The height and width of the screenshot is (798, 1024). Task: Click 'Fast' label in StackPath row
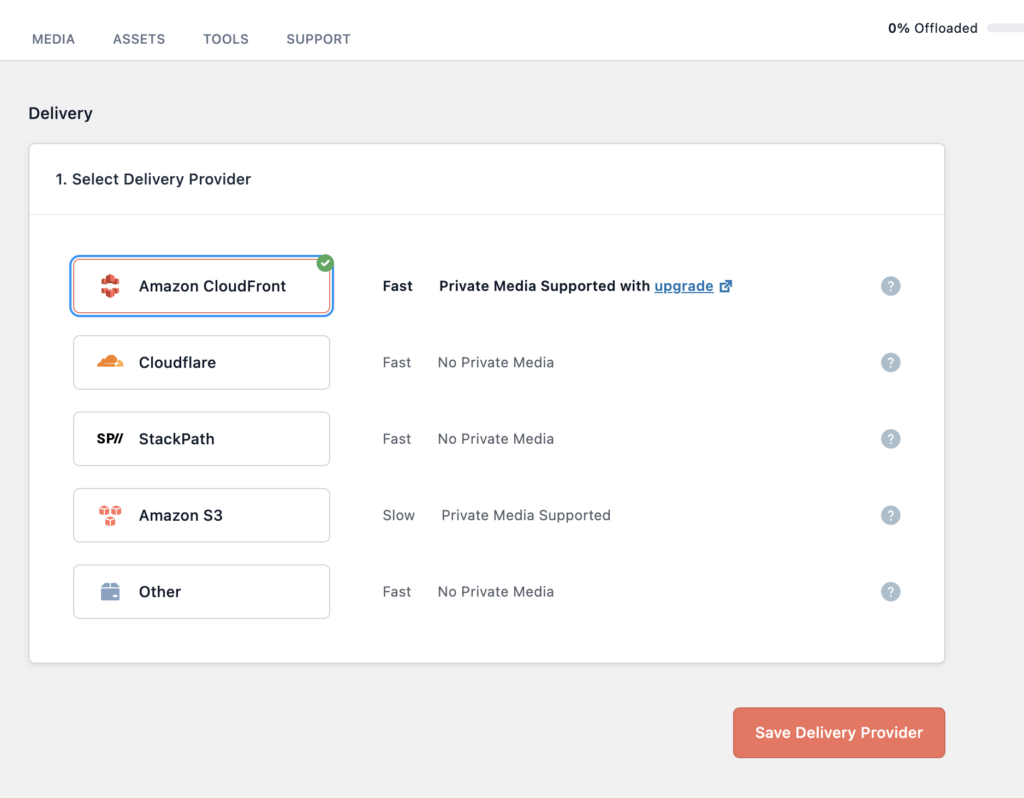pos(396,439)
